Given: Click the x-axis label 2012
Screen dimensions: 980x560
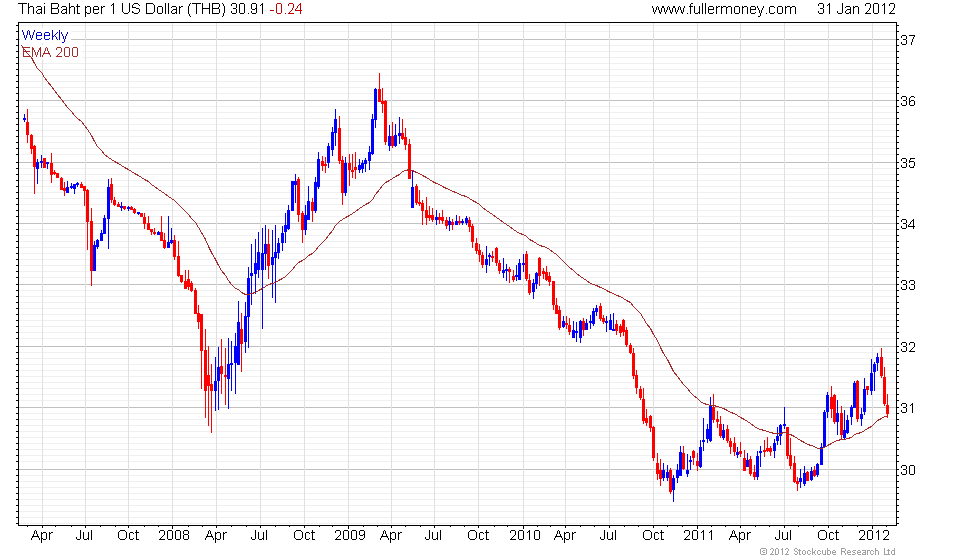Looking at the screenshot, I should (x=874, y=536).
